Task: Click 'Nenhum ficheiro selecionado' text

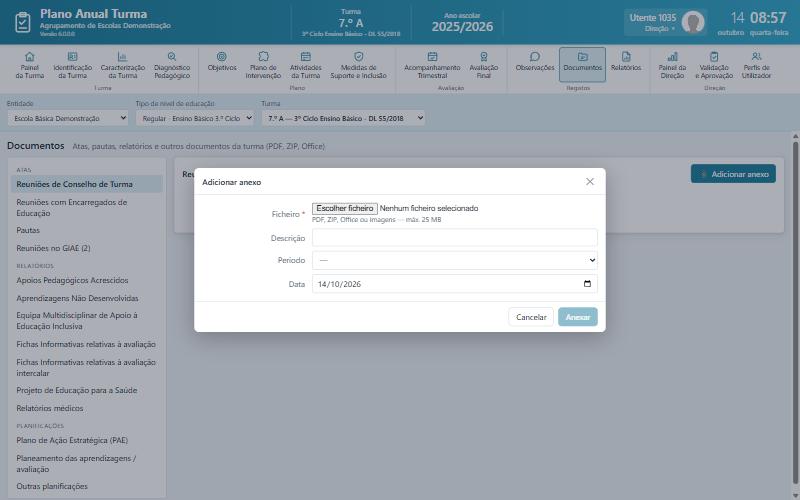Action: [429, 208]
